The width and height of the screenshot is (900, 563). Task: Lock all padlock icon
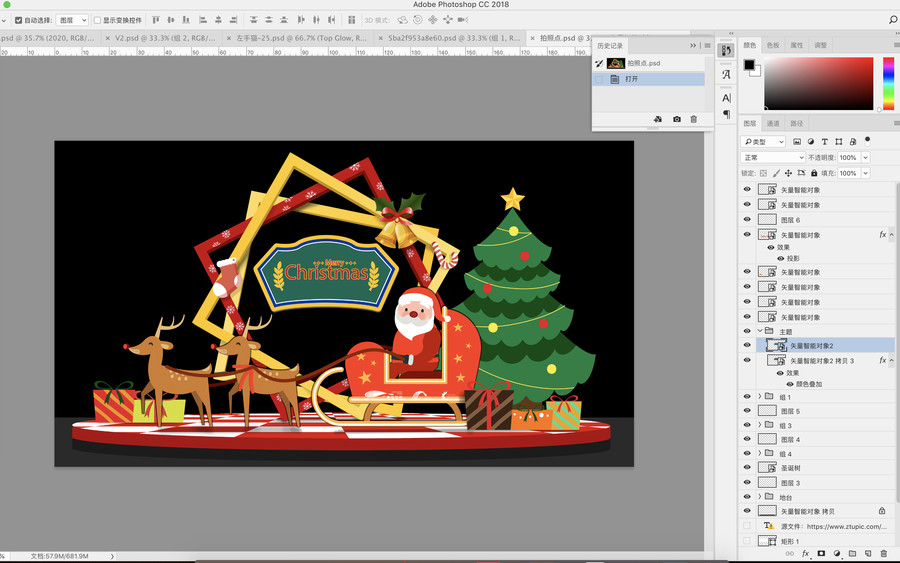coord(814,173)
